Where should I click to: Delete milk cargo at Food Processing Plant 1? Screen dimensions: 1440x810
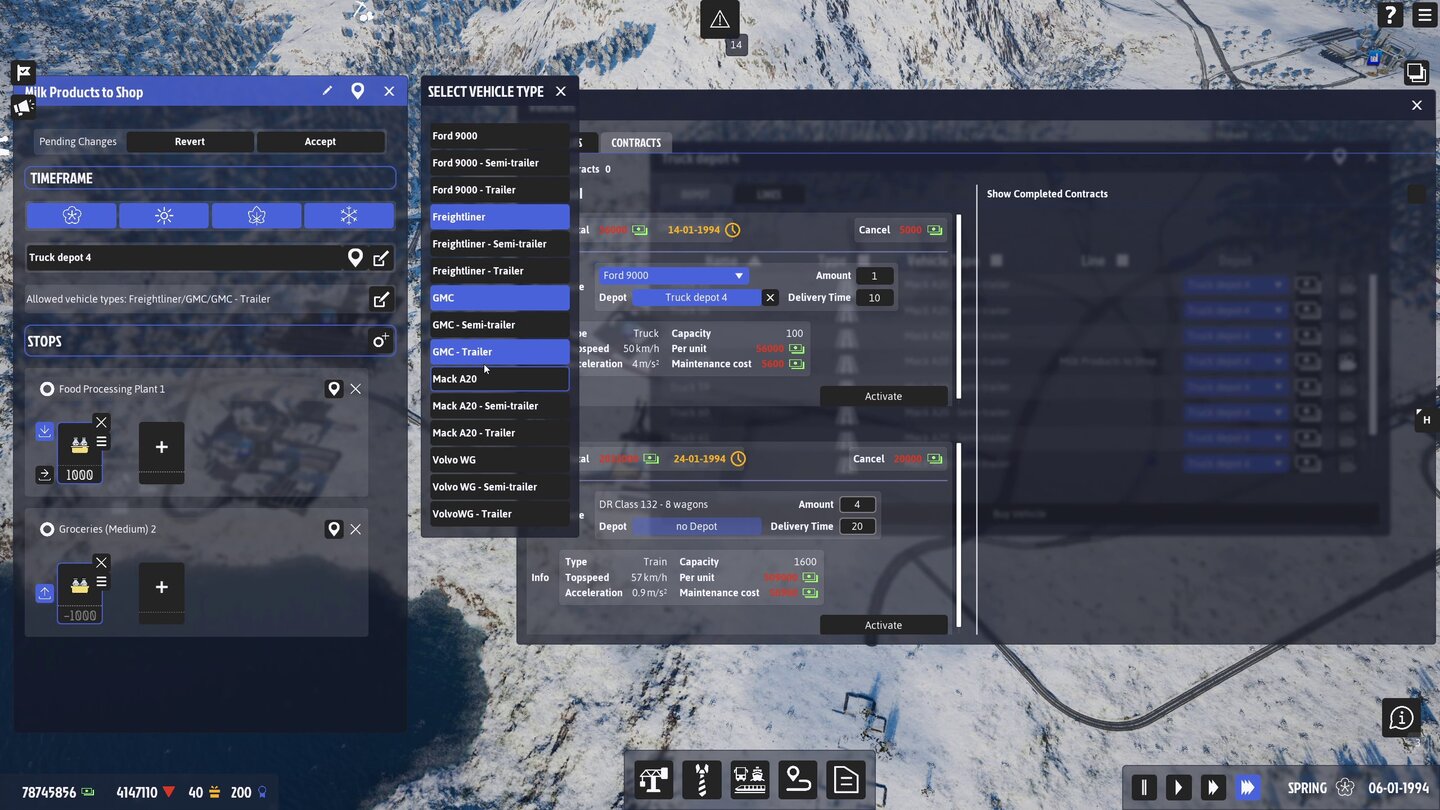[101, 422]
